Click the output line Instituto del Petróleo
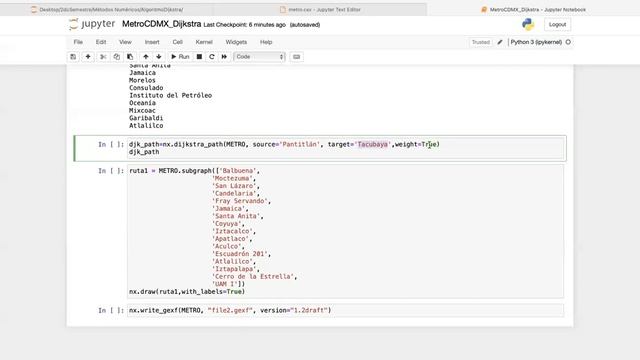The width and height of the screenshot is (640, 360). click(x=171, y=96)
